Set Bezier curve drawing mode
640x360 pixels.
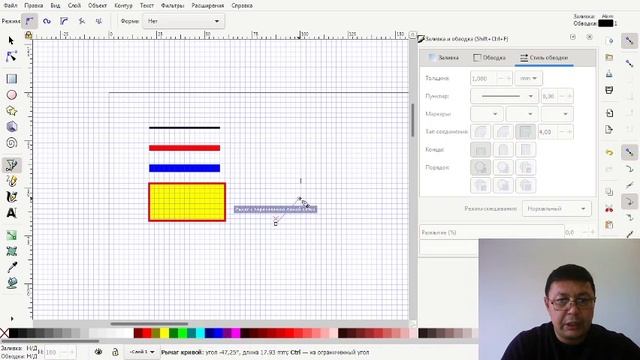pyautogui.click(x=29, y=21)
